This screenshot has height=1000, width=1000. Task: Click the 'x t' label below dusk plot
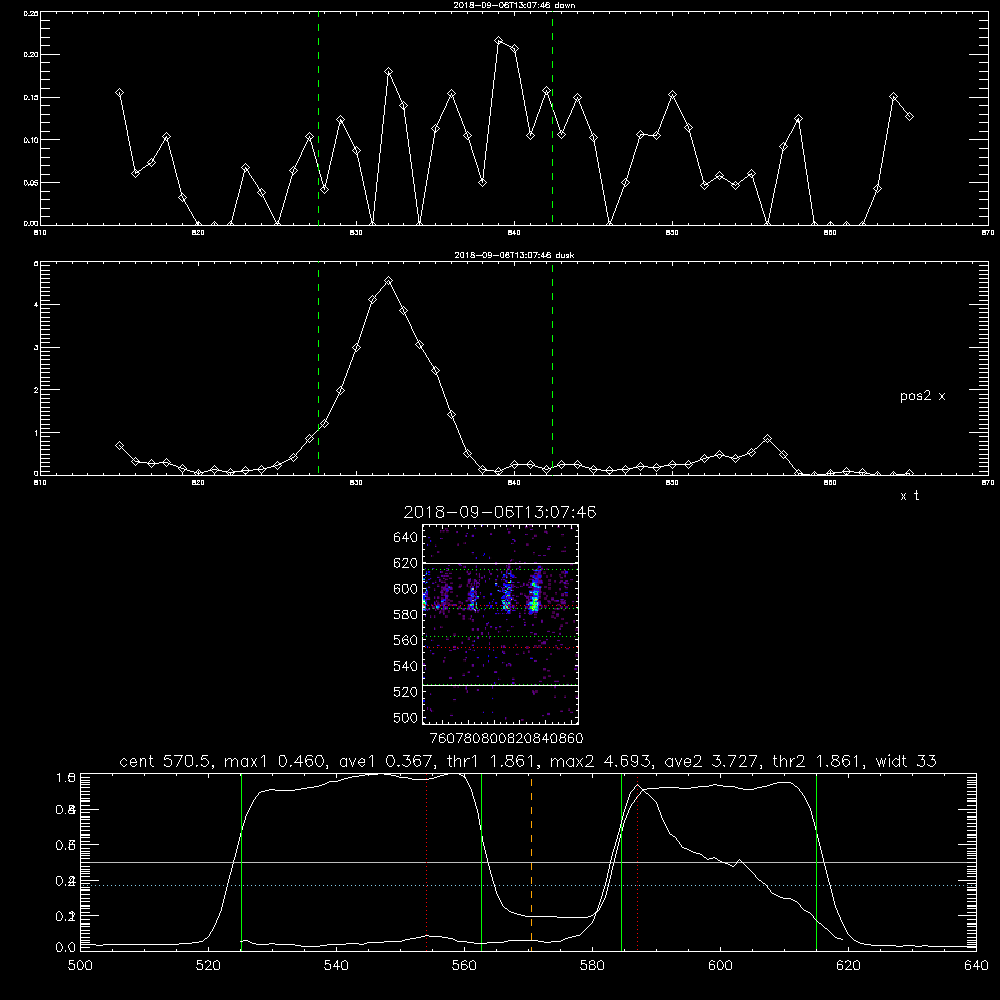(909, 496)
